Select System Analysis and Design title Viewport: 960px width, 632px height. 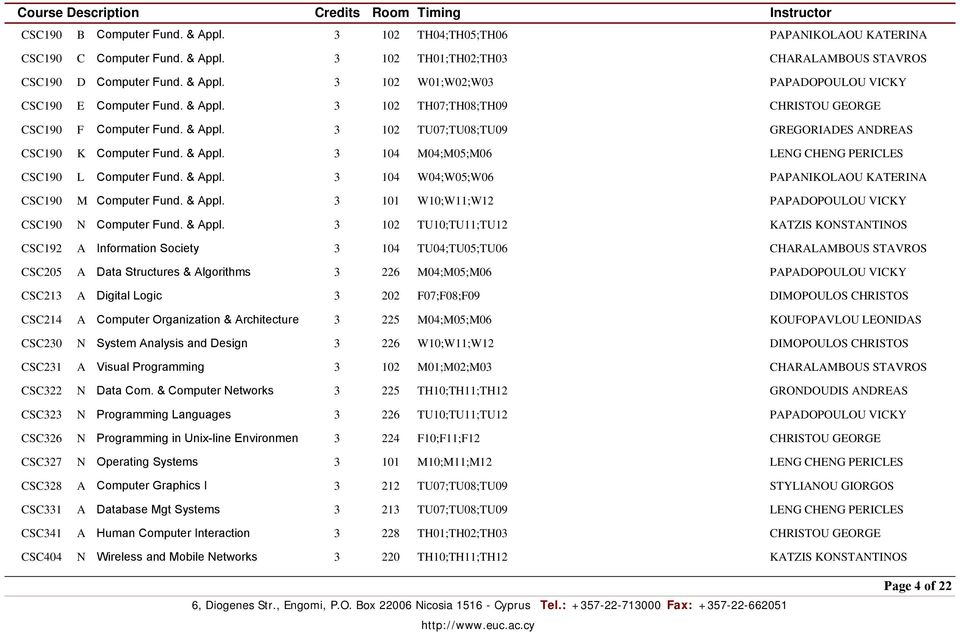(172, 343)
